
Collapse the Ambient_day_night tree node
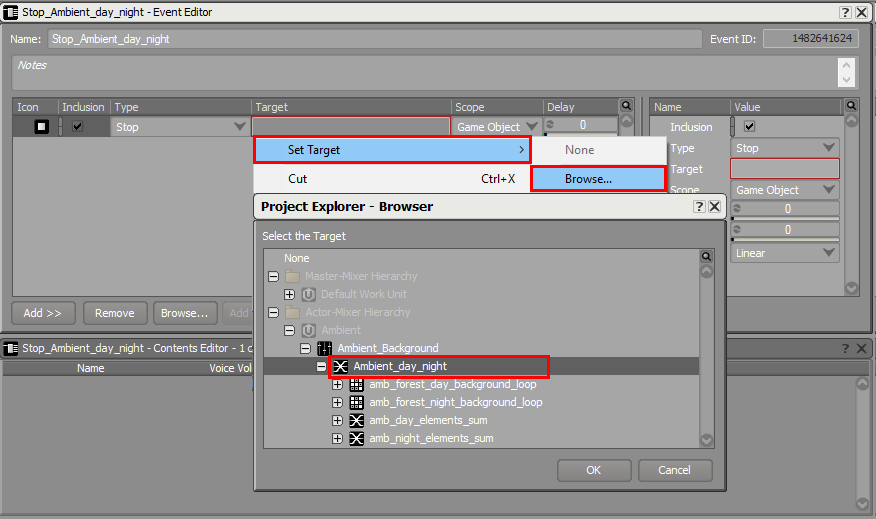pos(322,366)
